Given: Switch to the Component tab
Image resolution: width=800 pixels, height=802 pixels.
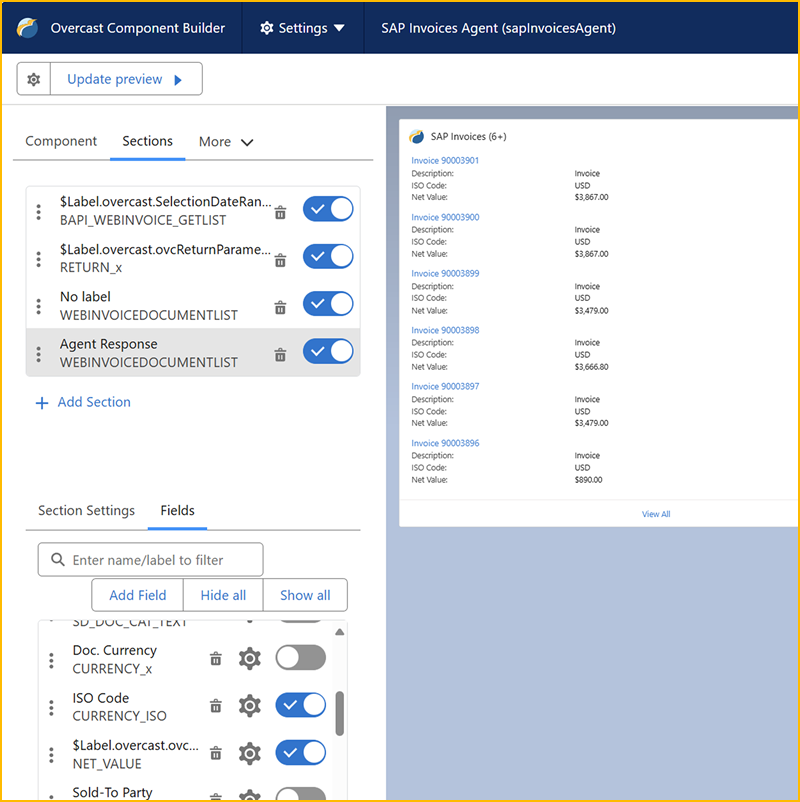Looking at the screenshot, I should coord(61,141).
